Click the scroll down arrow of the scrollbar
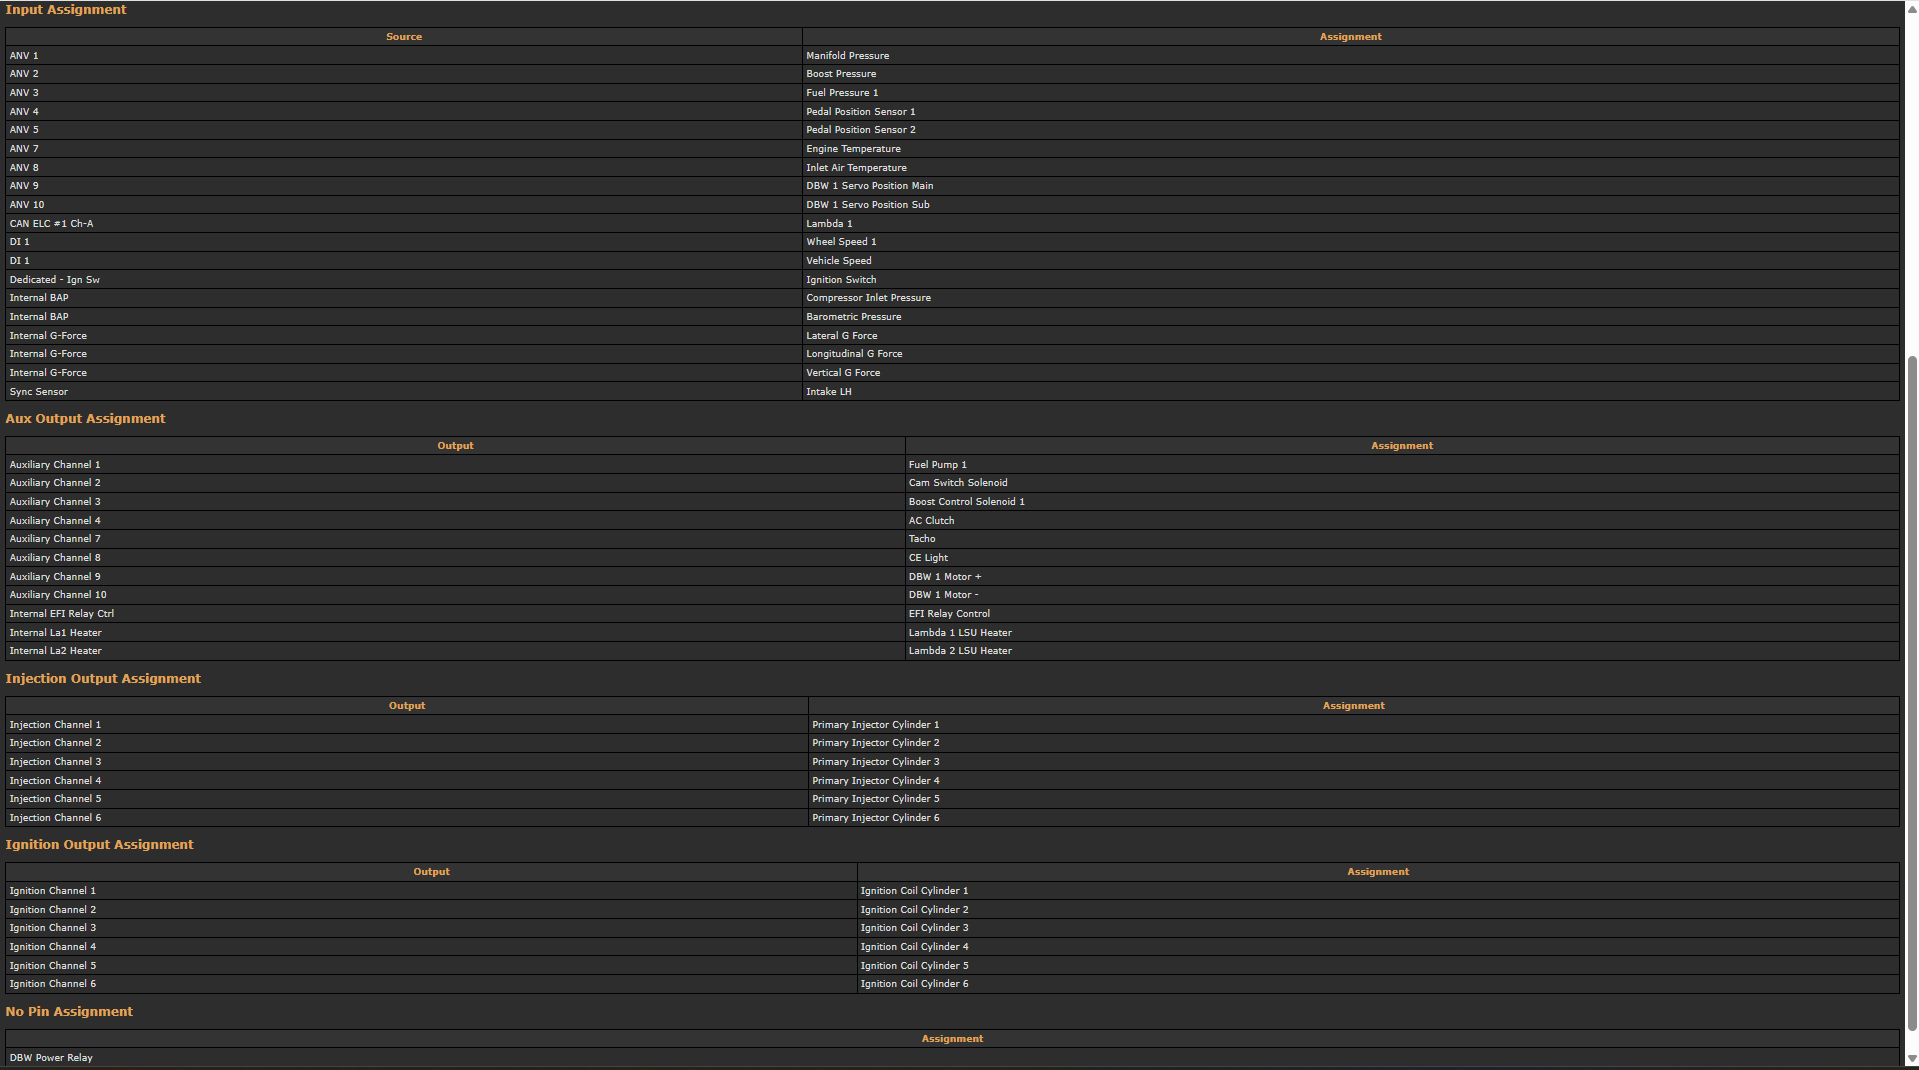The height and width of the screenshot is (1070, 1919). point(1911,1059)
